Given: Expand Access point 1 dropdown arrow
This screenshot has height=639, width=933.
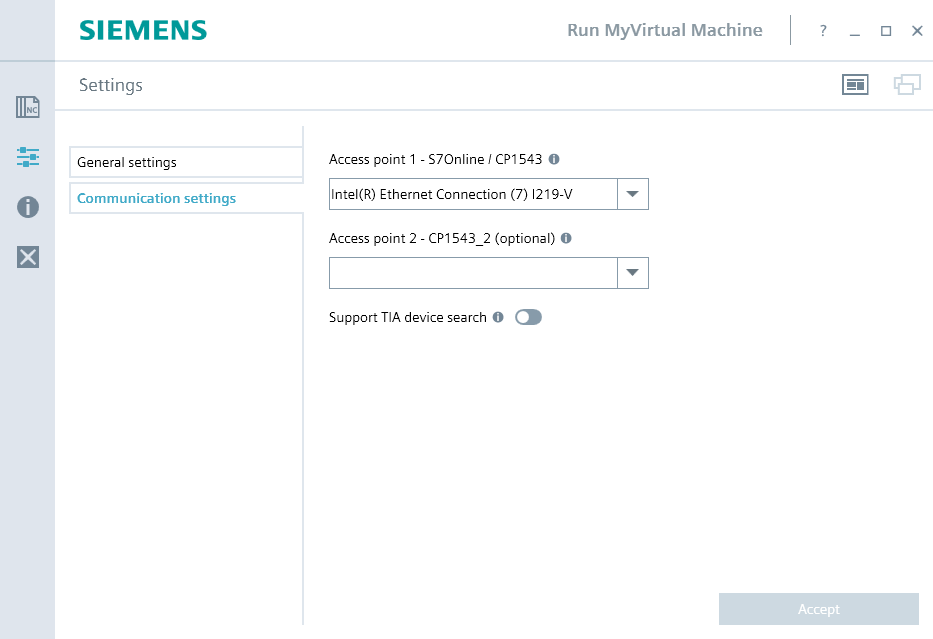Looking at the screenshot, I should [633, 194].
